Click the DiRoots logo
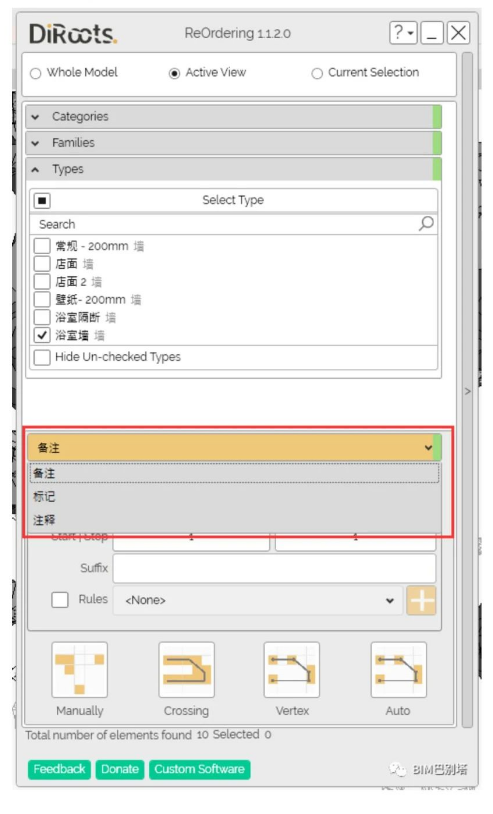The width and height of the screenshot is (493, 814). click(73, 34)
